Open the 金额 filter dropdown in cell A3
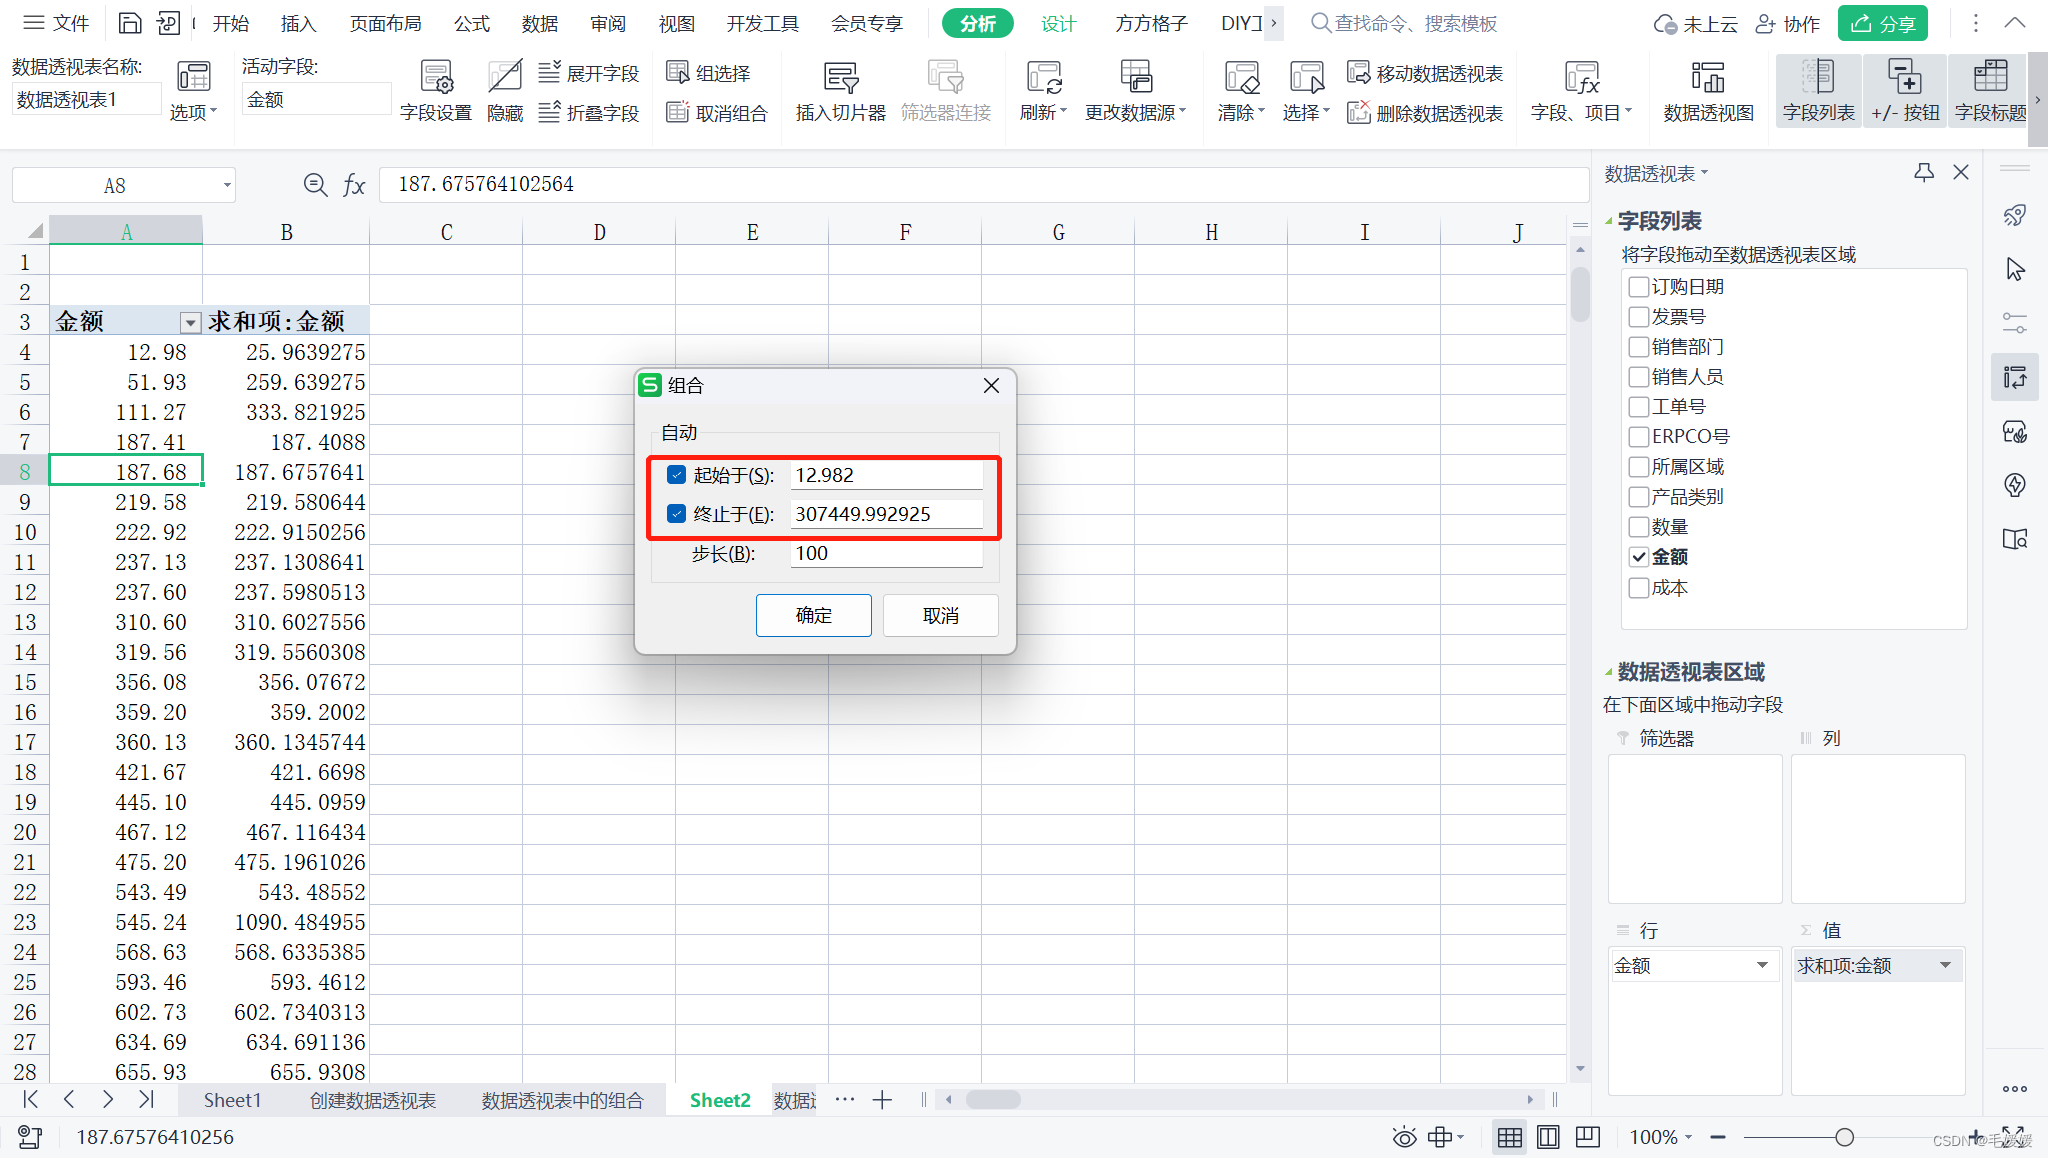Screen dimensions: 2048x1158 (190, 322)
